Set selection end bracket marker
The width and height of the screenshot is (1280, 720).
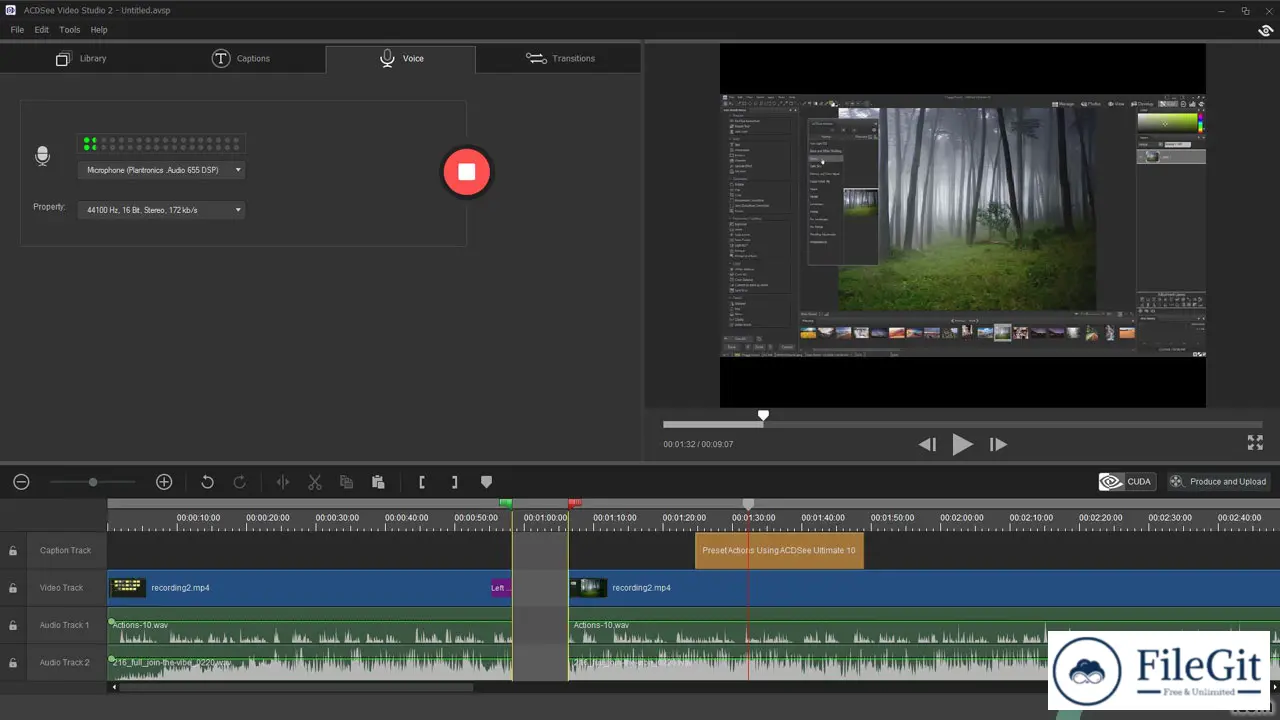click(x=454, y=482)
